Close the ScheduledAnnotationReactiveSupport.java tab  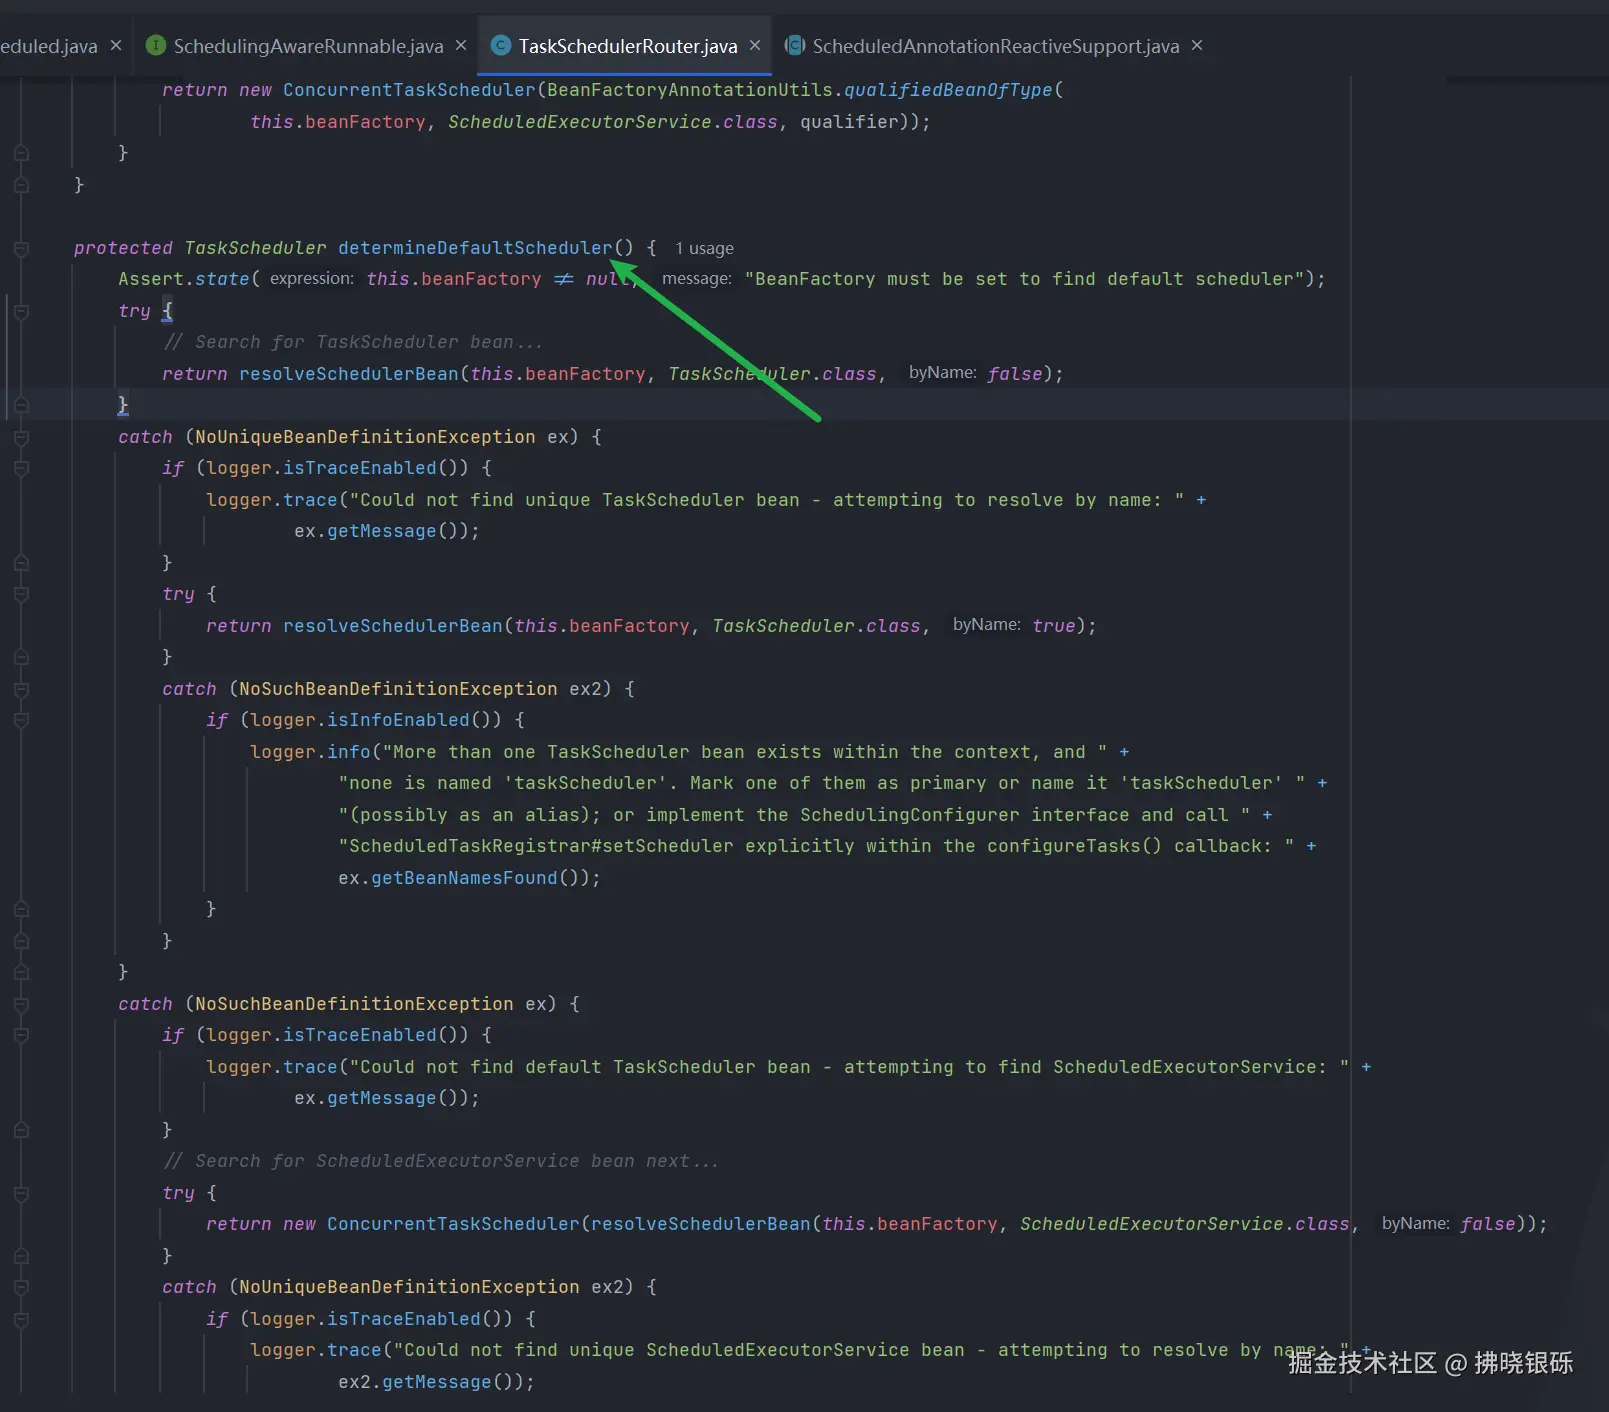click(x=1197, y=45)
